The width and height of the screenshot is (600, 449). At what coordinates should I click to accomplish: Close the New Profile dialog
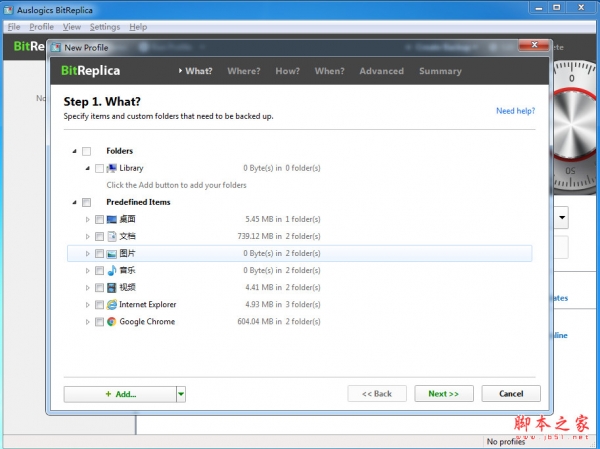tap(535, 45)
